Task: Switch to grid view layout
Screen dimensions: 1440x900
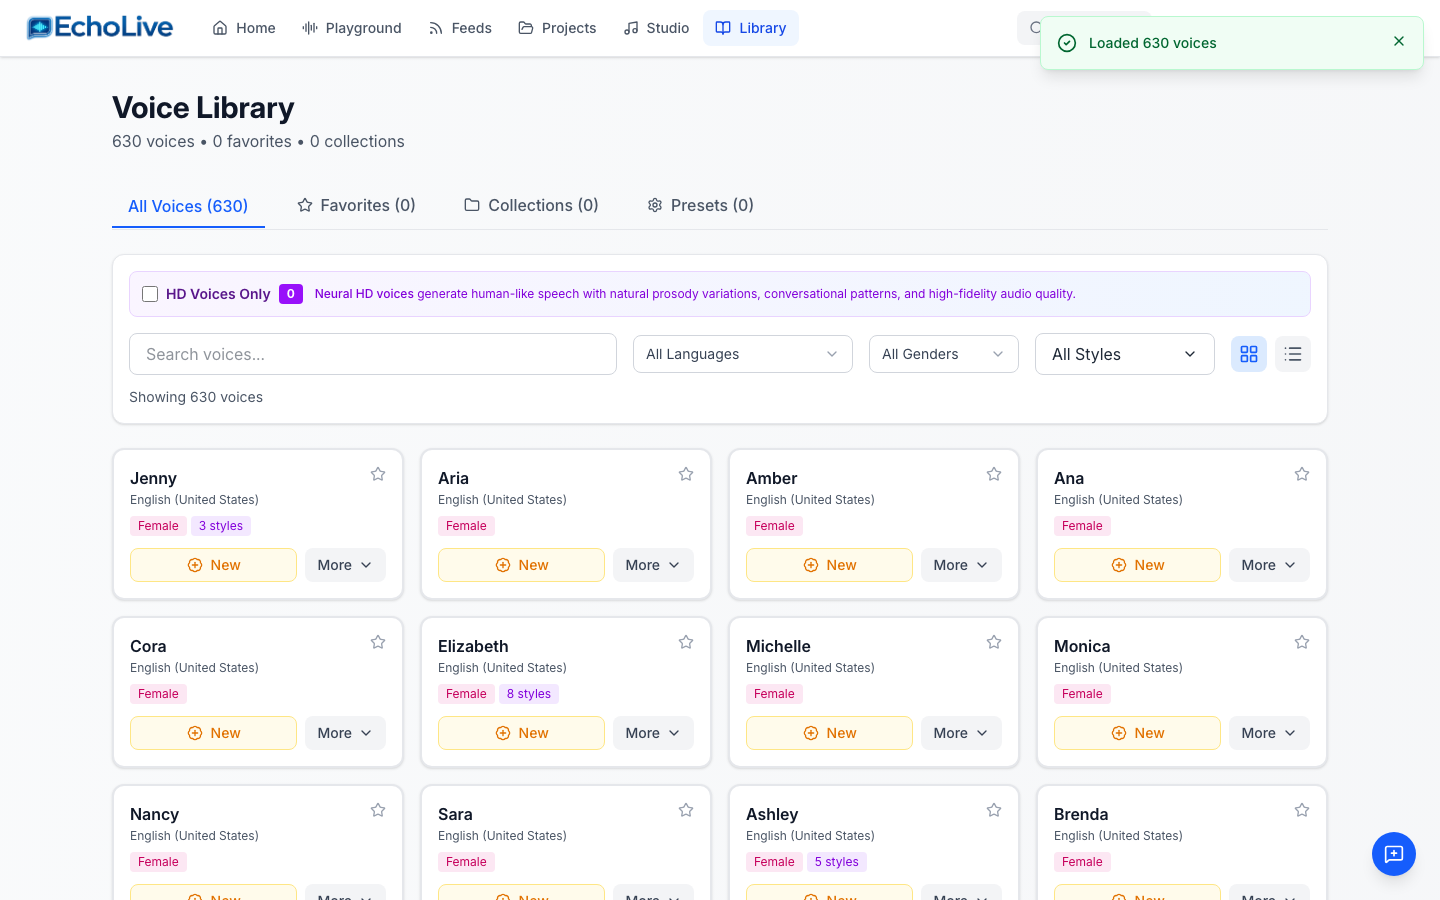Action: [x=1248, y=353]
